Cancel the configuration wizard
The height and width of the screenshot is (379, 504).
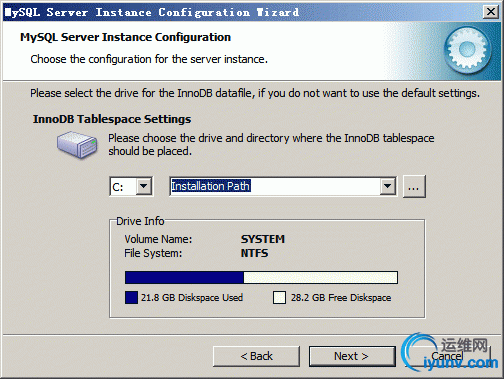(x=447, y=356)
